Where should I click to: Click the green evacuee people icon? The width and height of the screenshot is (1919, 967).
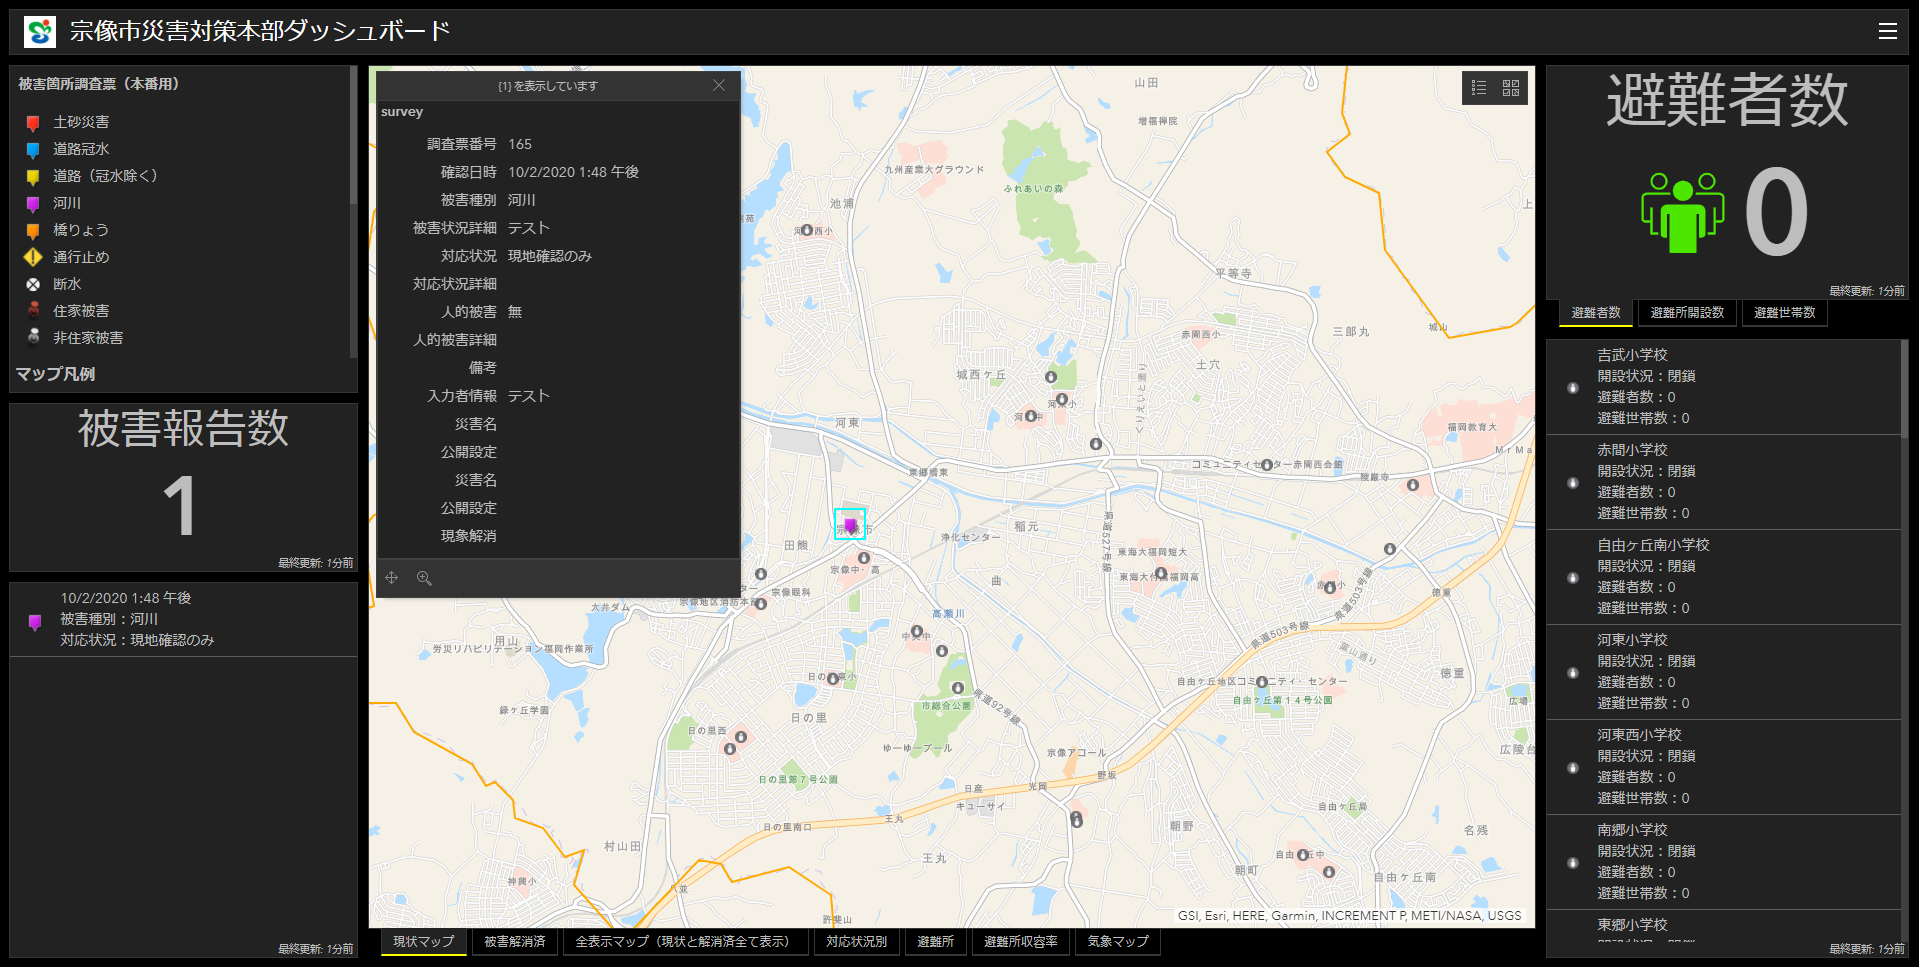1682,212
